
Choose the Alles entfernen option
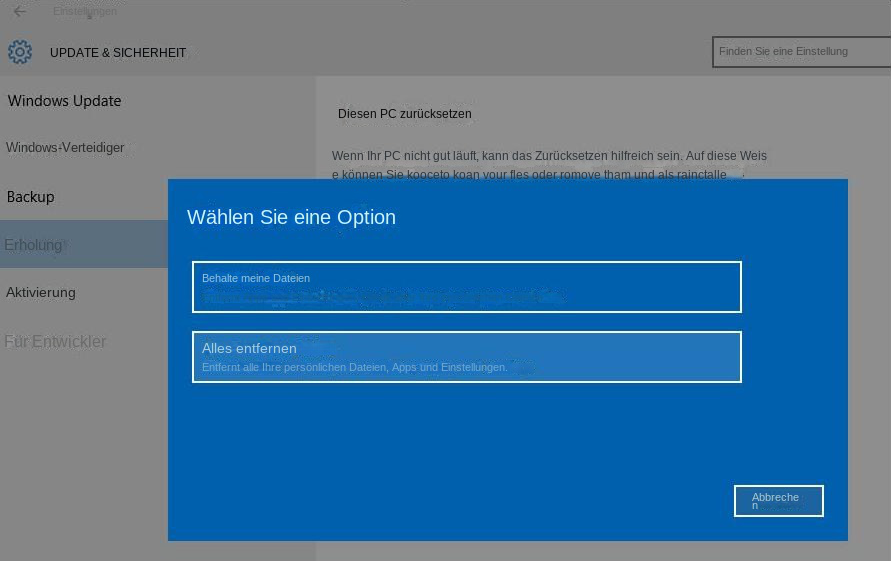467,357
